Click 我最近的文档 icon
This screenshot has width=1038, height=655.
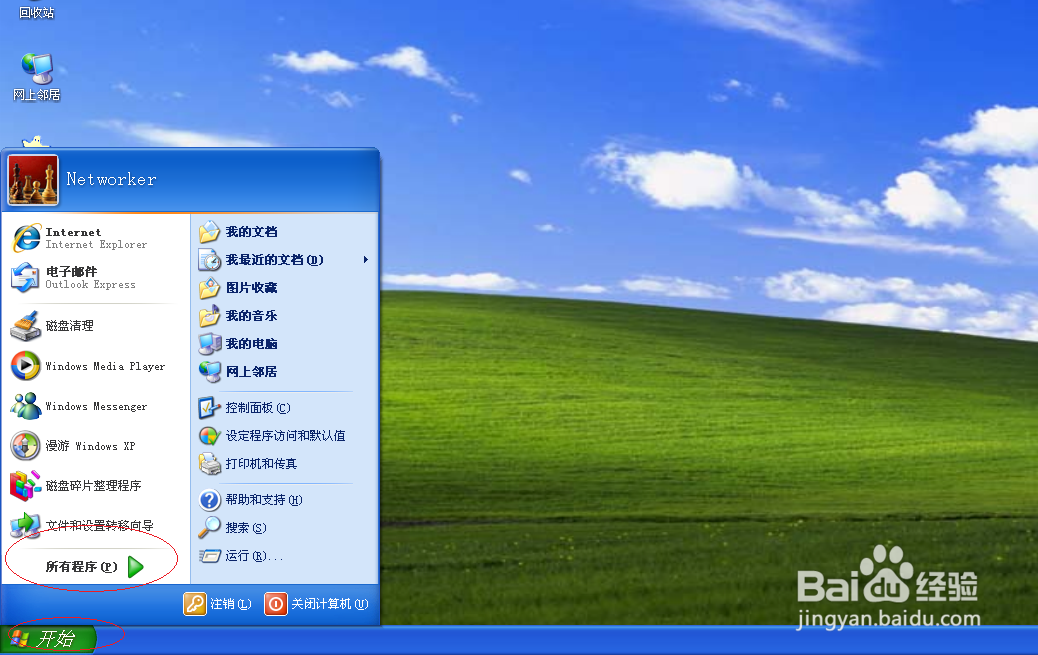(x=209, y=260)
